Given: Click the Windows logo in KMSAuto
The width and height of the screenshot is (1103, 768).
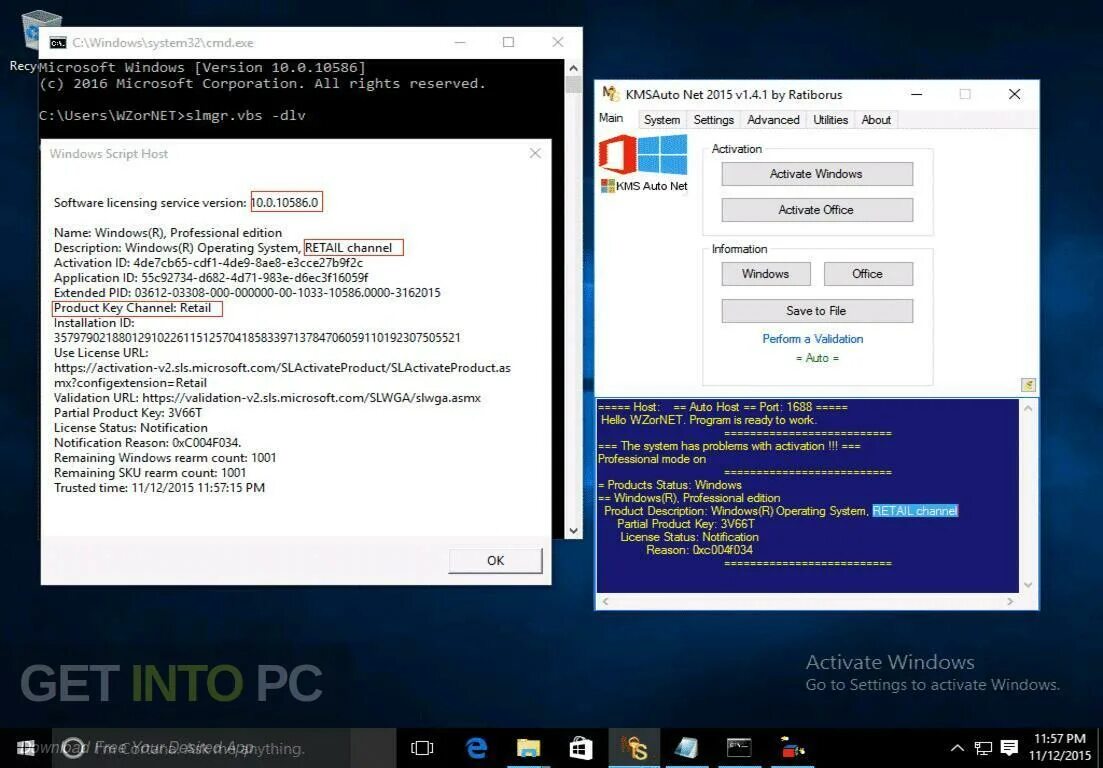Looking at the screenshot, I should (663, 155).
